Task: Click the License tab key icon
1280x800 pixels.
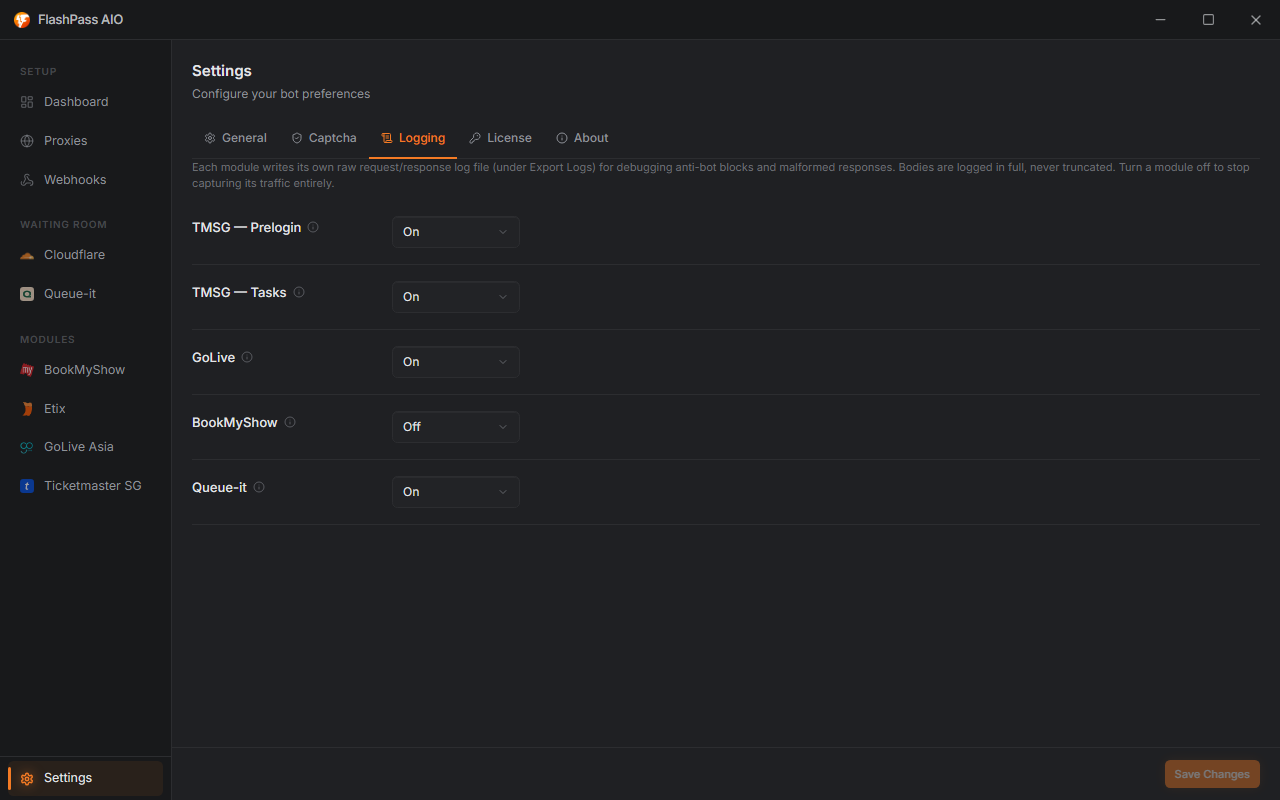Action: (x=475, y=138)
